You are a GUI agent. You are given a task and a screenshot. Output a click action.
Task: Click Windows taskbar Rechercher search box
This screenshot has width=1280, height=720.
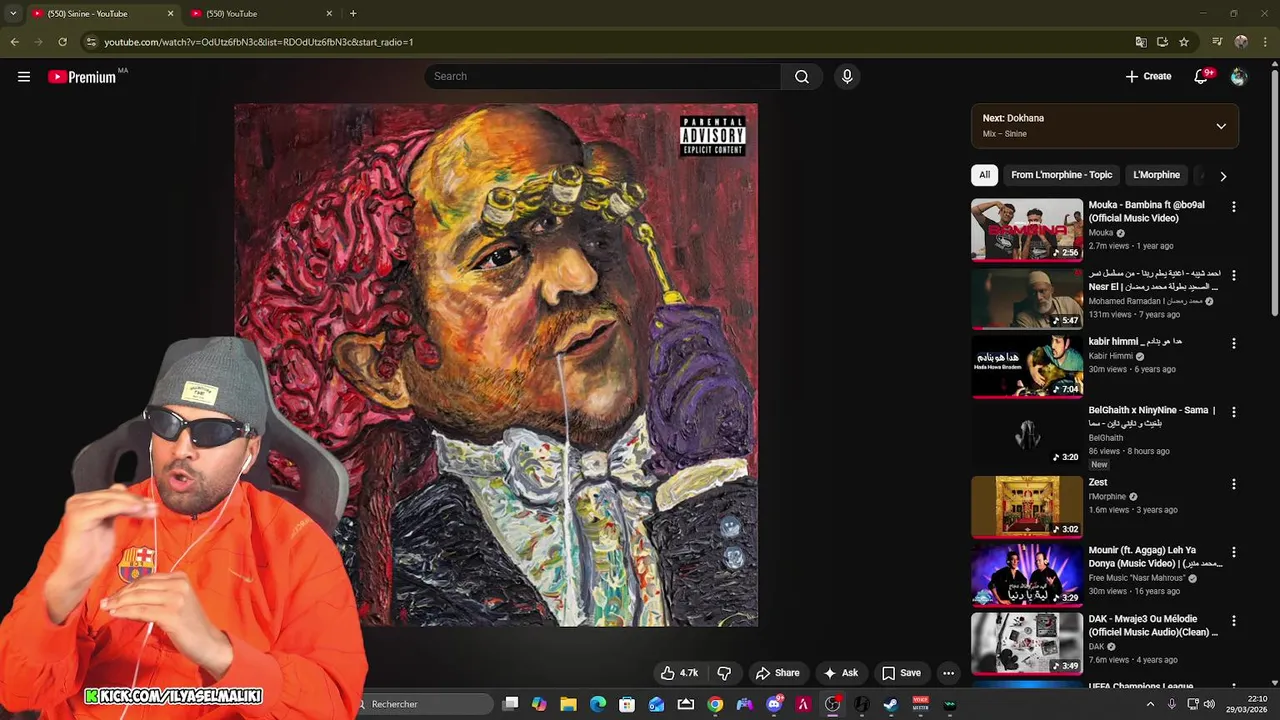[425, 704]
